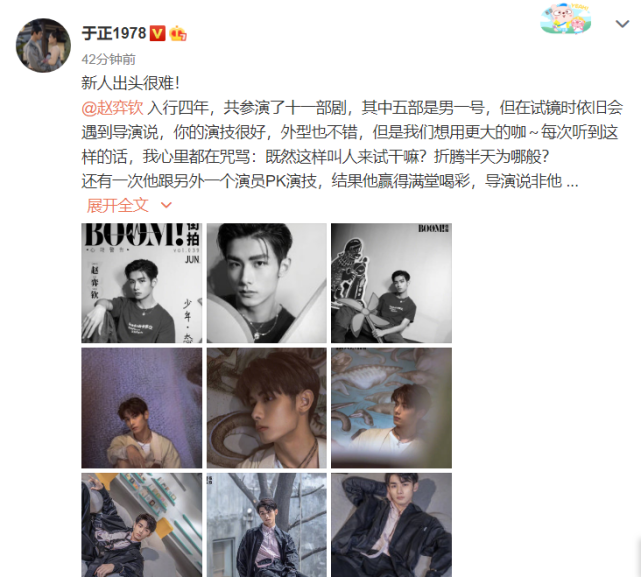641x577 pixels.
Task: Expand full text with 展开全文 link
Action: click(x=117, y=205)
